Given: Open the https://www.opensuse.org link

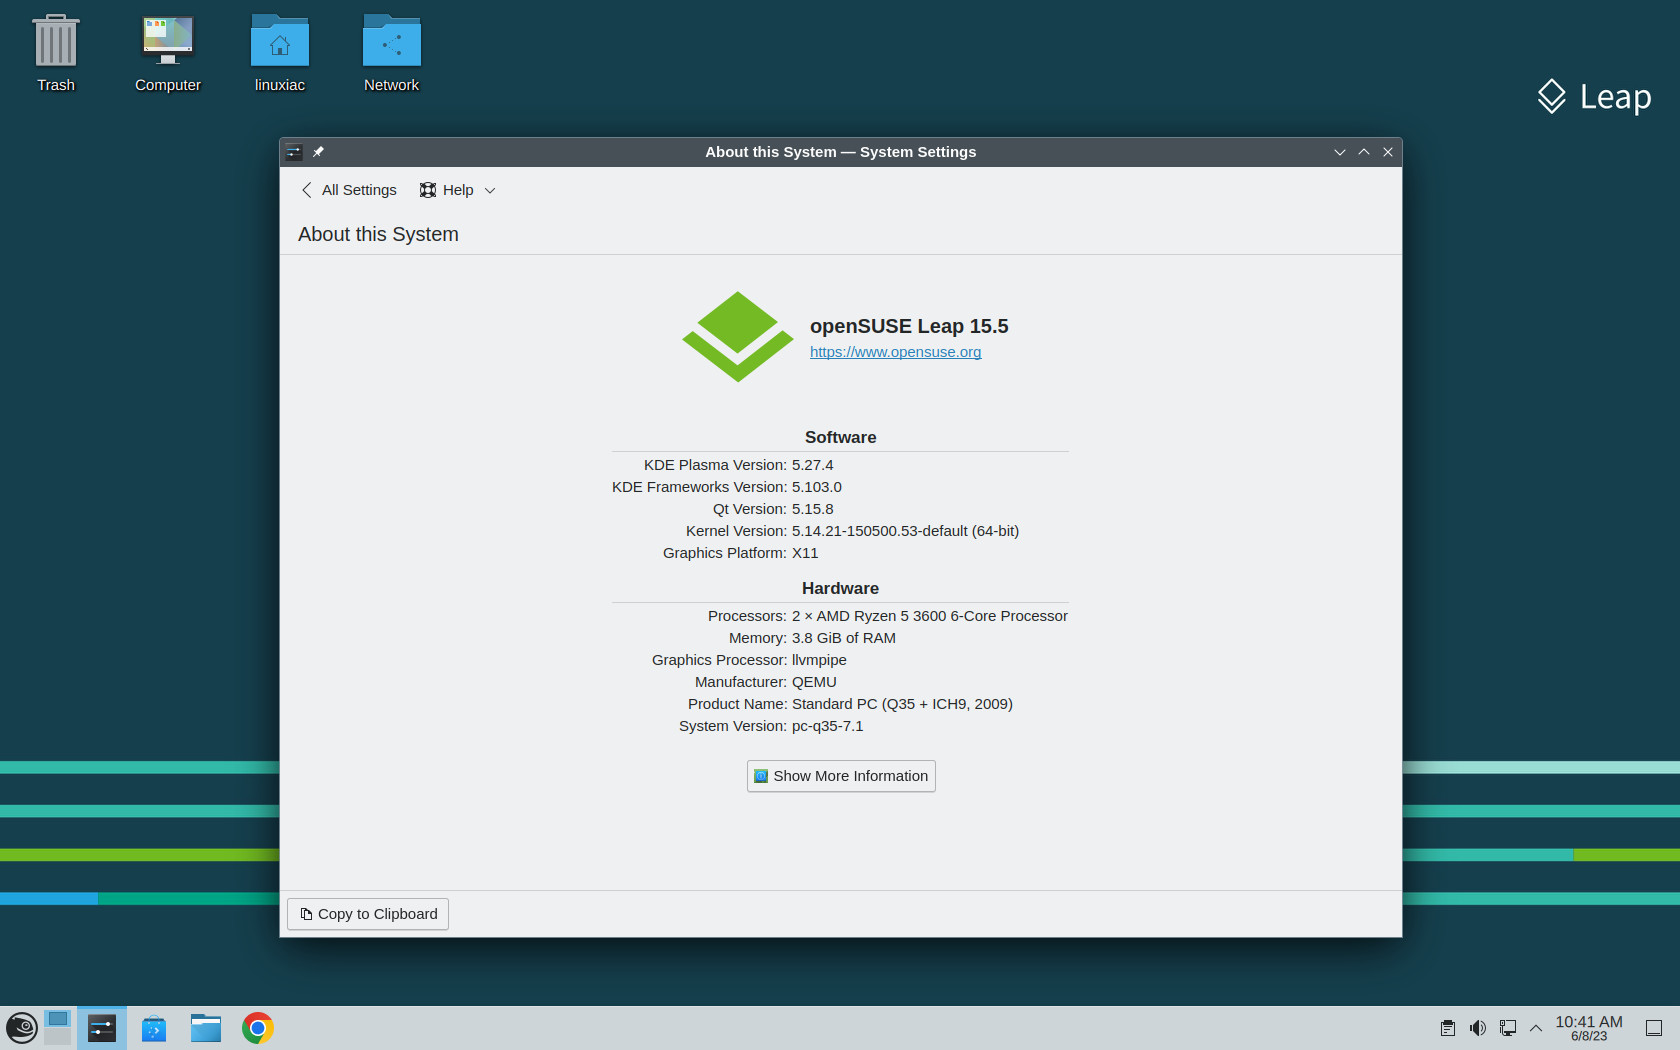Looking at the screenshot, I should click(895, 352).
